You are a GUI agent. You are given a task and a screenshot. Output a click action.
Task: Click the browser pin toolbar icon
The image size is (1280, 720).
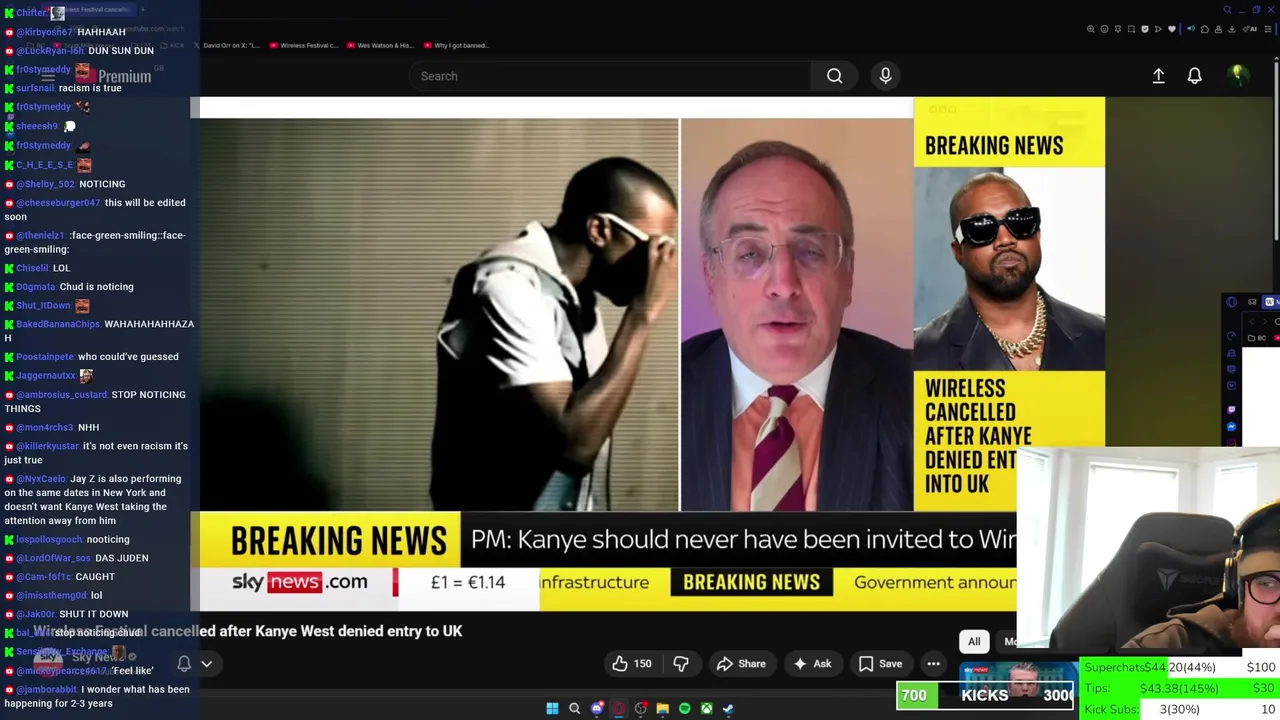click(x=1118, y=29)
